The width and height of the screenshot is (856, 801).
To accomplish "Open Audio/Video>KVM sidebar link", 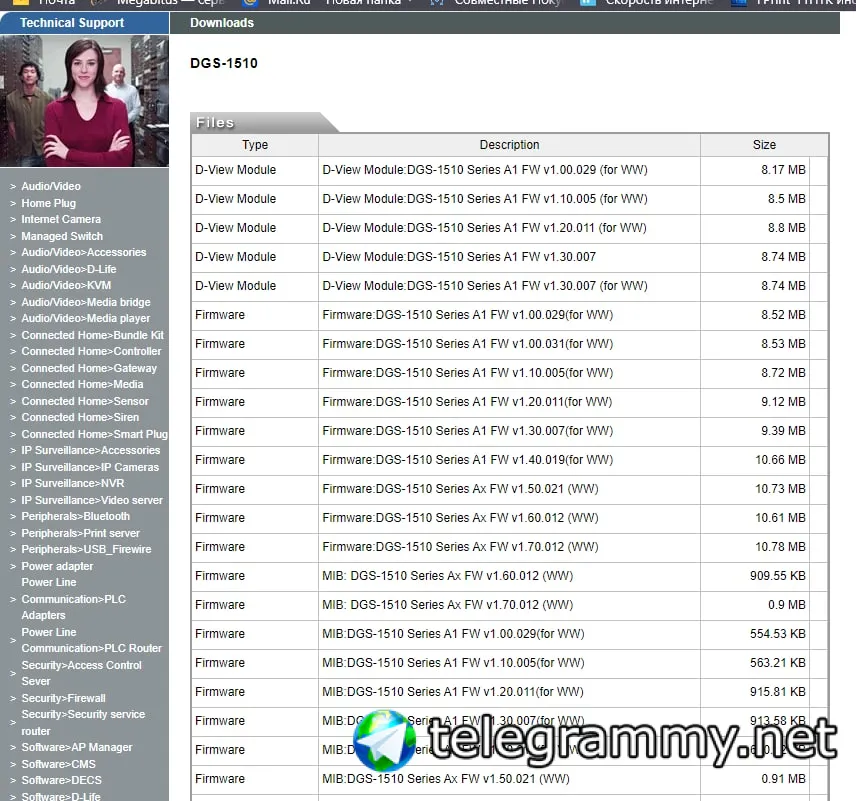I will pyautogui.click(x=66, y=285).
